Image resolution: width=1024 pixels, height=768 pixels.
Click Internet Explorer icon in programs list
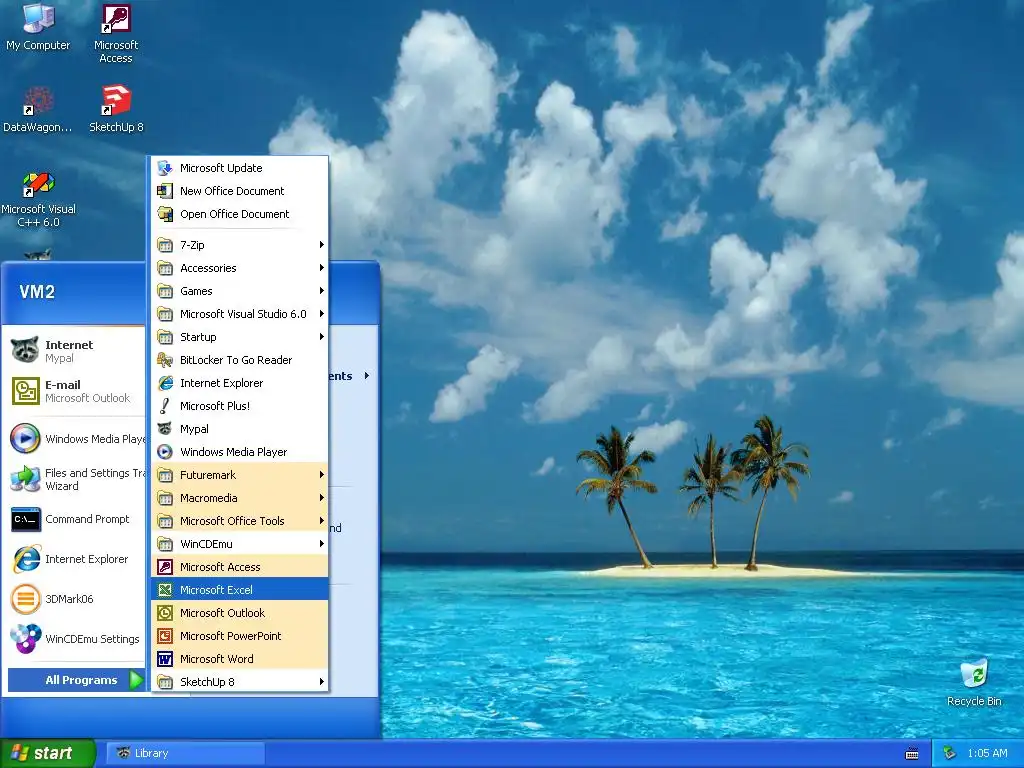coord(165,383)
